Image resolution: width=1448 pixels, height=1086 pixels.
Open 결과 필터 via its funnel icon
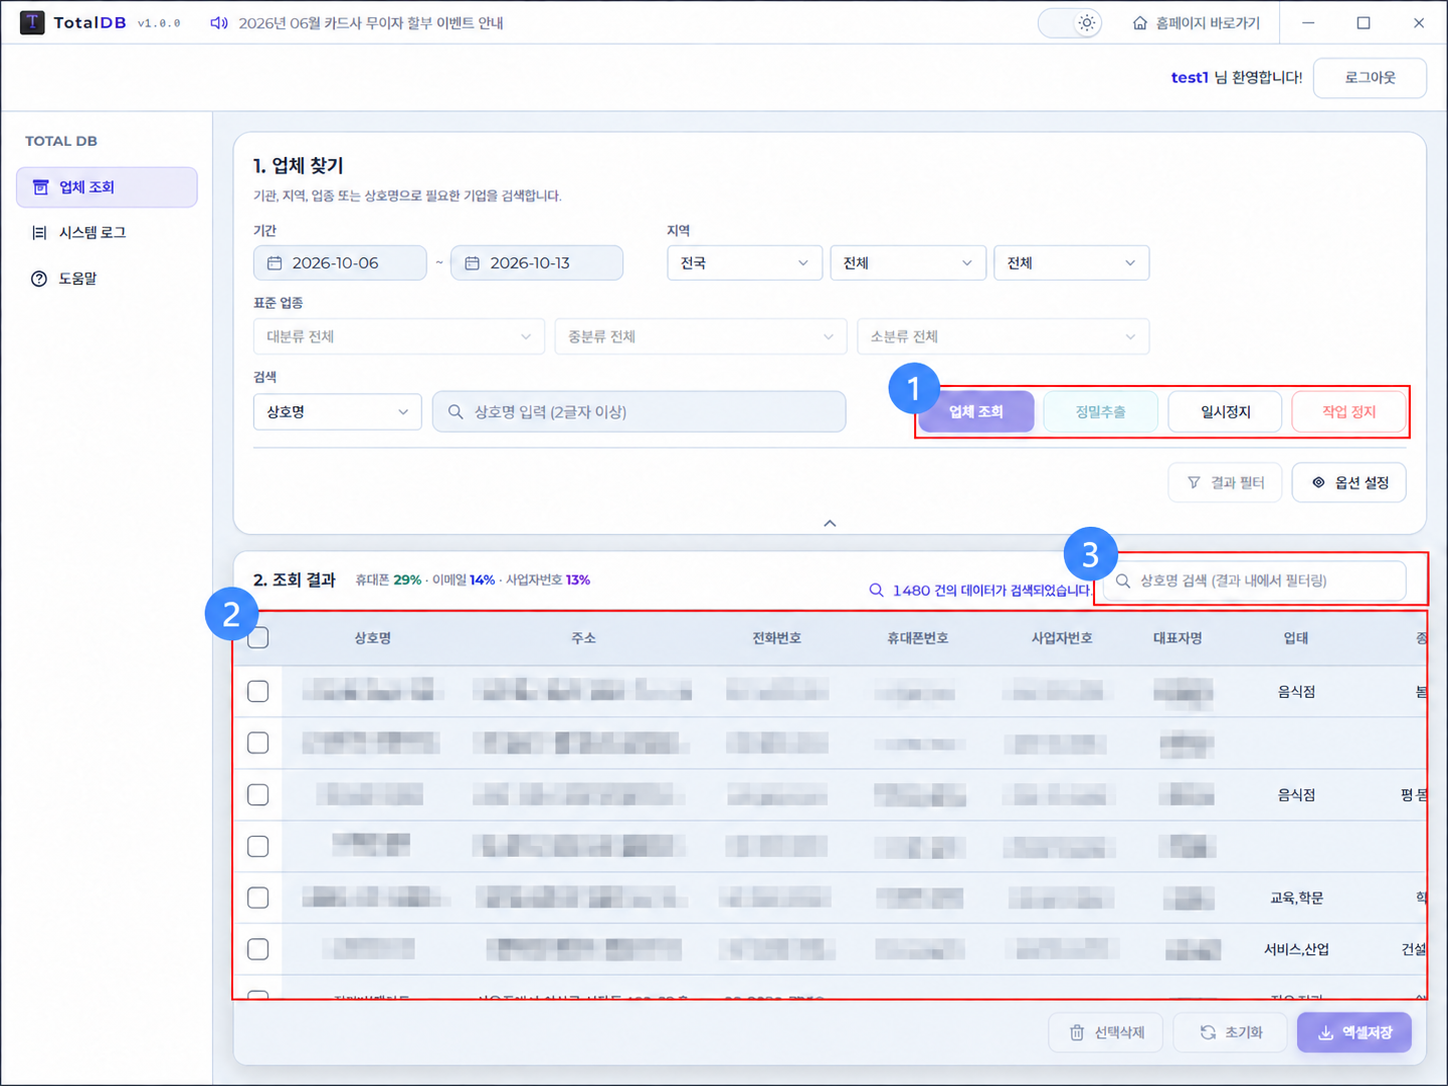click(1193, 483)
